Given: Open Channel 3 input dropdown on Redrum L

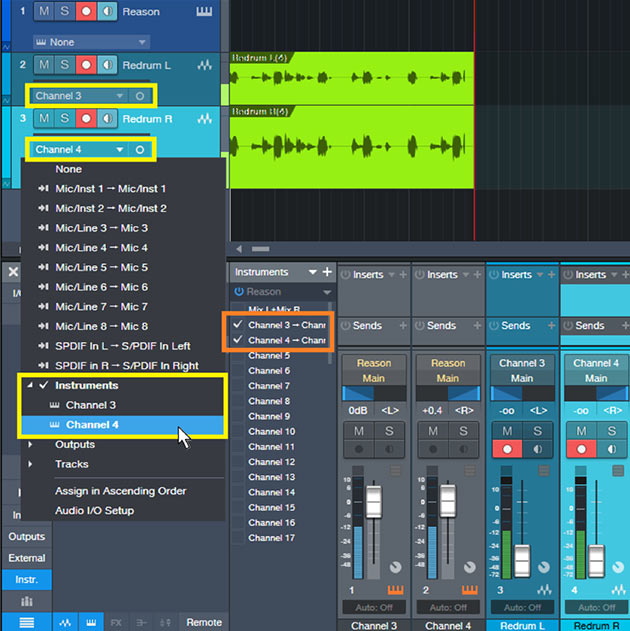Looking at the screenshot, I should (120, 96).
